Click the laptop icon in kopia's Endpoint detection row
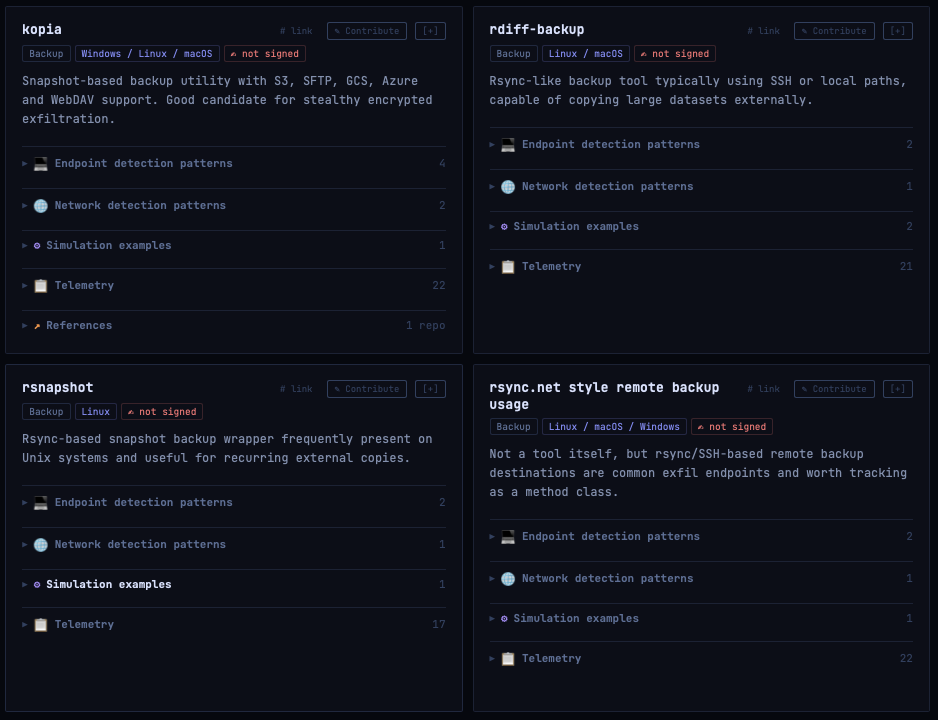Image resolution: width=938 pixels, height=720 pixels. 40,164
